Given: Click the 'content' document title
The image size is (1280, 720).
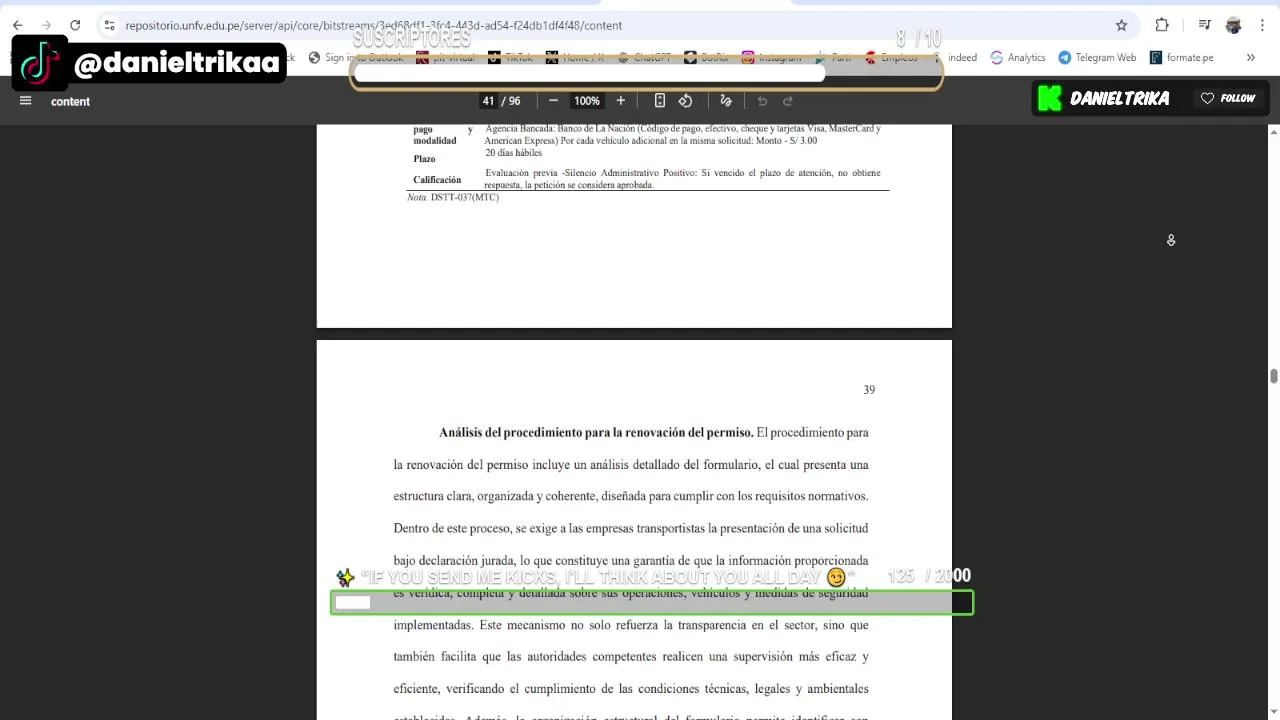Looking at the screenshot, I should pos(70,101).
